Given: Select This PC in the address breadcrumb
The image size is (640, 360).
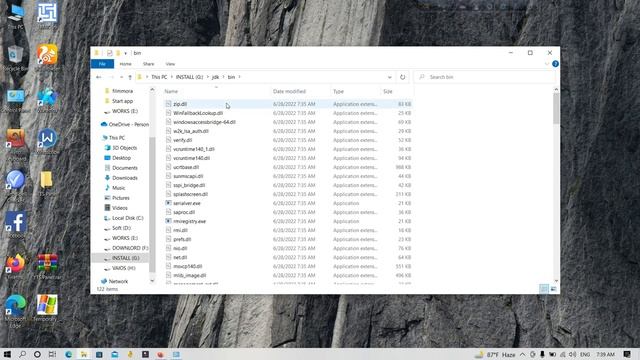Looking at the screenshot, I should [159, 77].
